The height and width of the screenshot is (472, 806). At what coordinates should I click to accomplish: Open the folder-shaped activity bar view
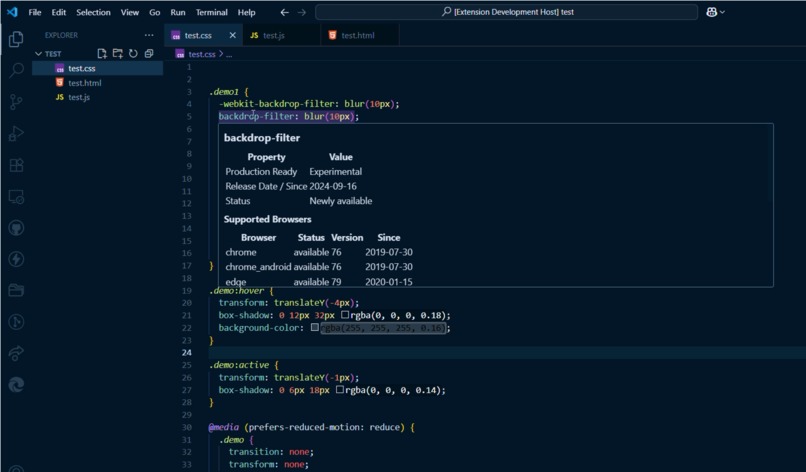coord(16,291)
